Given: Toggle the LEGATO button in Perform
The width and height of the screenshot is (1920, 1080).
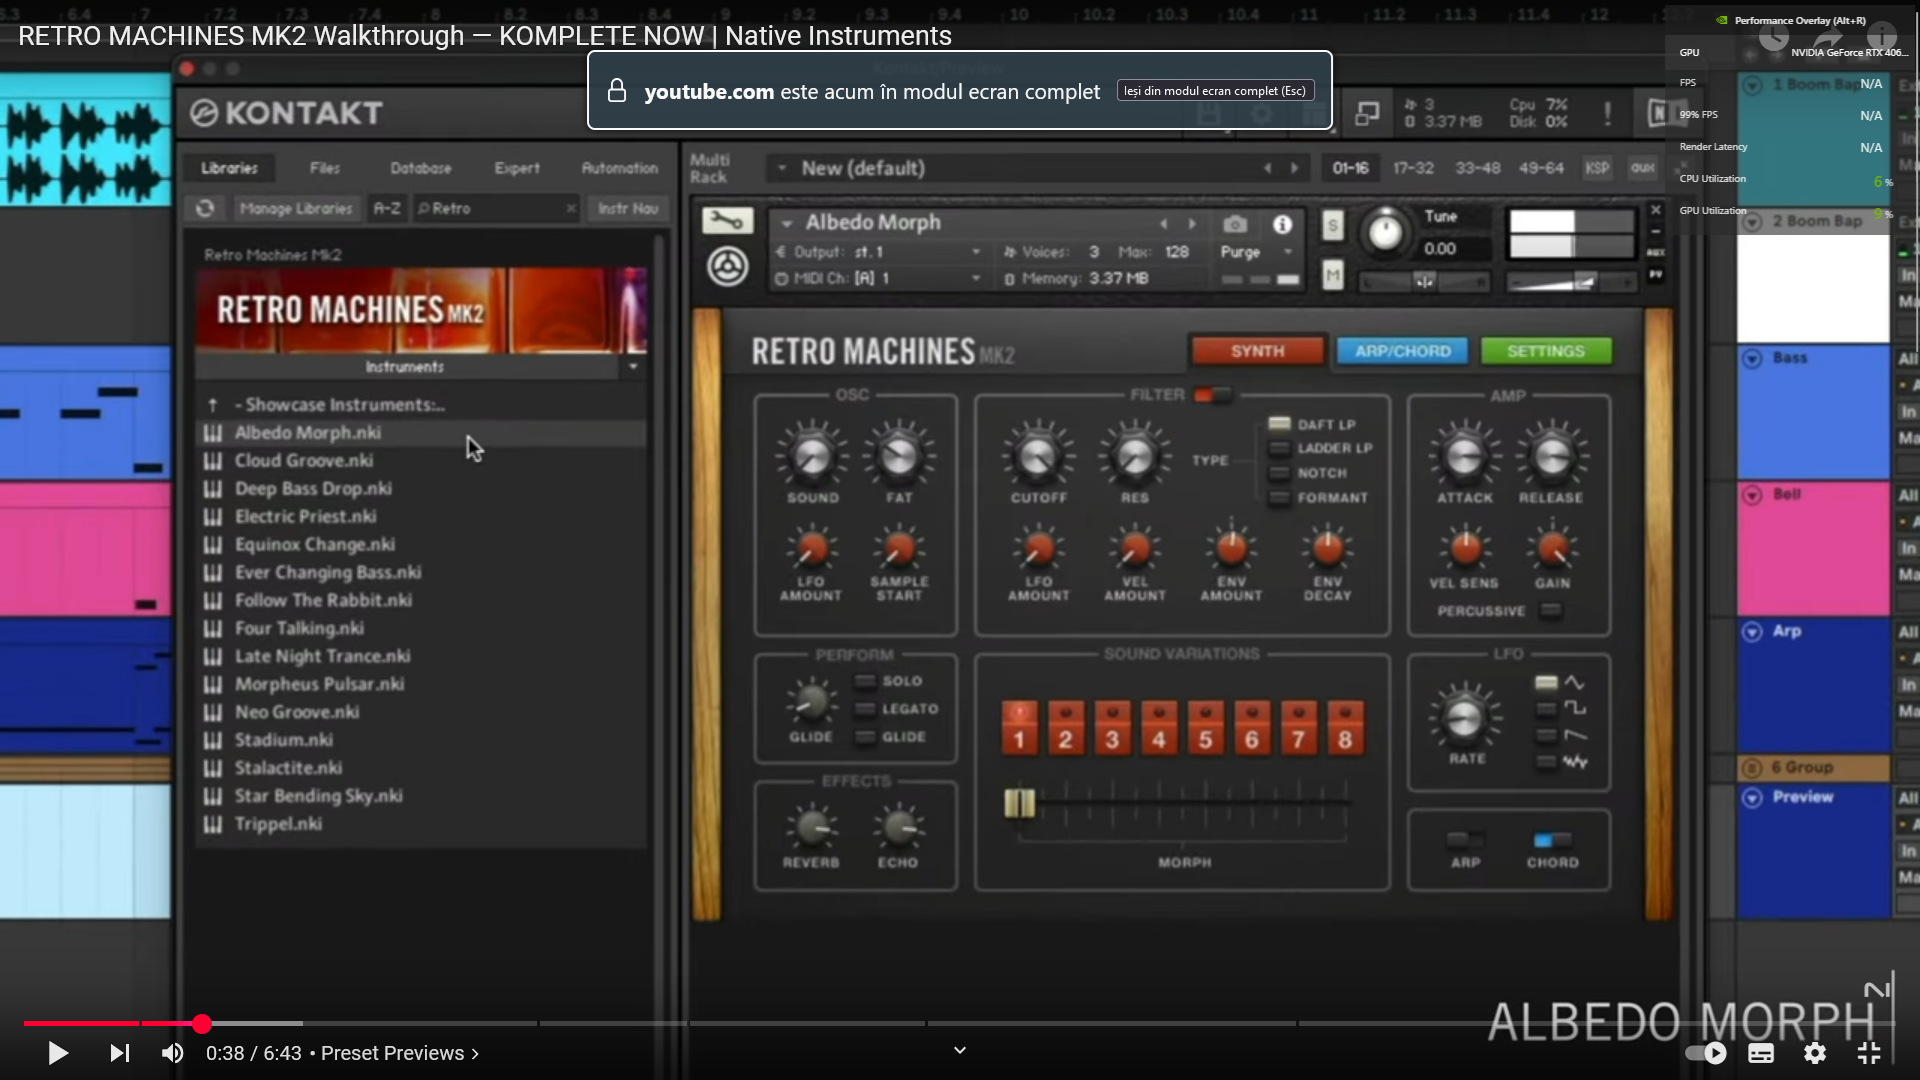Looking at the screenshot, I should (864, 707).
